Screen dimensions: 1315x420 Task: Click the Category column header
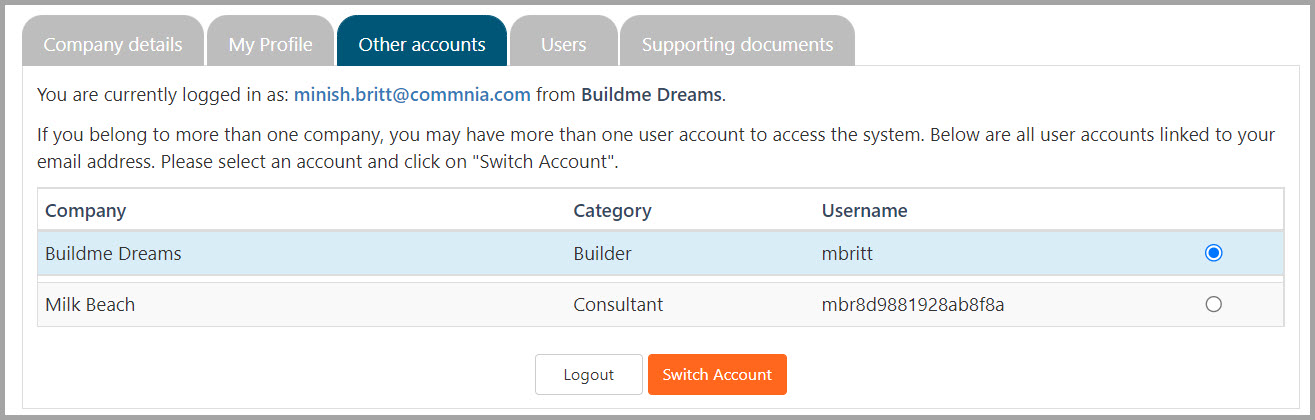point(612,211)
